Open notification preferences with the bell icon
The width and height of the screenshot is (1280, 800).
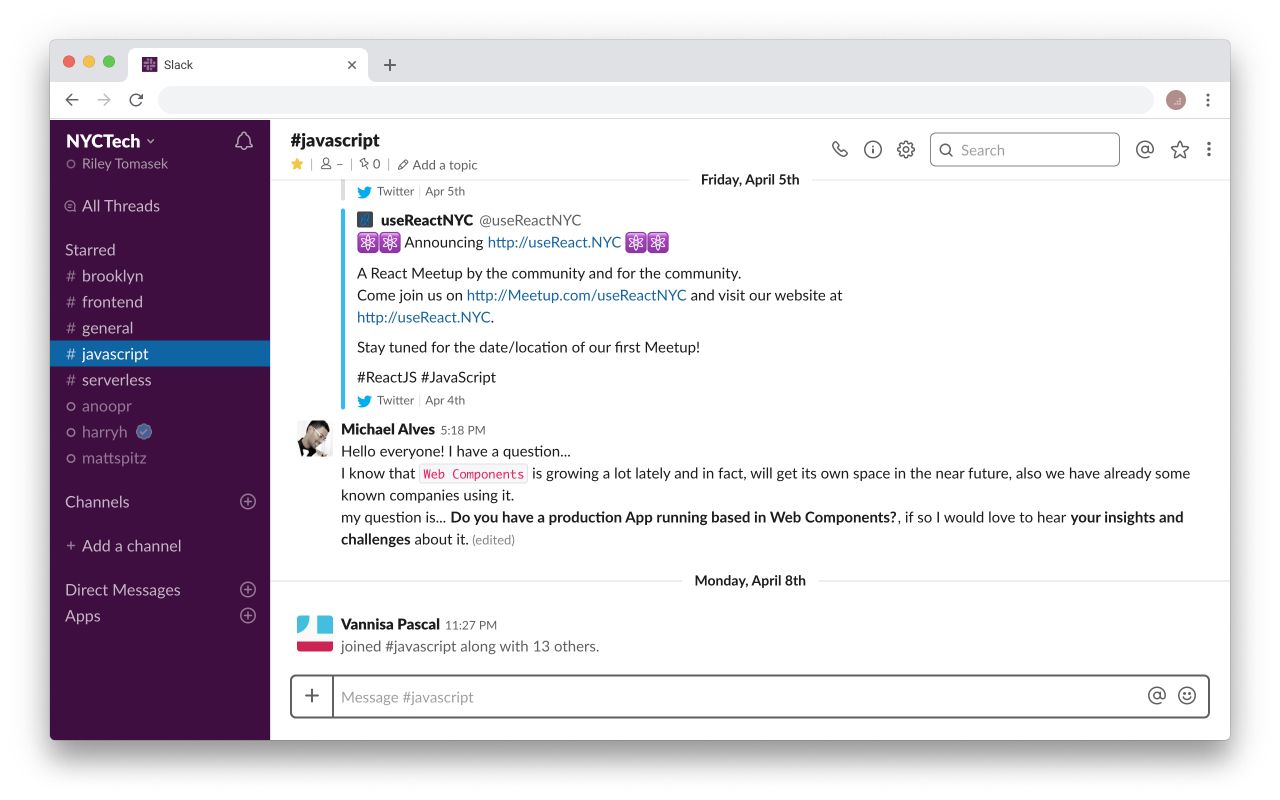click(243, 140)
